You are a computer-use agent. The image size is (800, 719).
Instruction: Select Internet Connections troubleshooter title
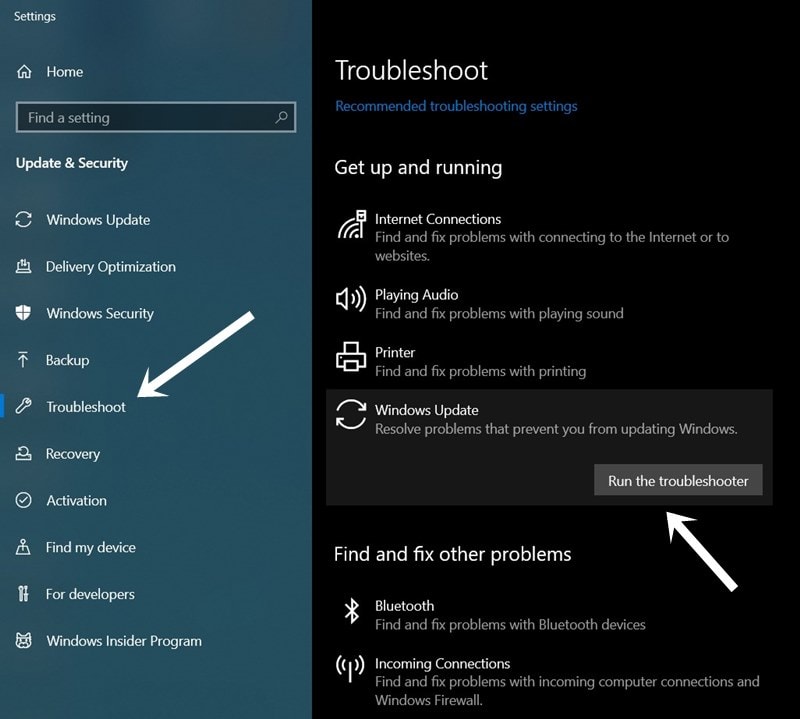coord(438,219)
